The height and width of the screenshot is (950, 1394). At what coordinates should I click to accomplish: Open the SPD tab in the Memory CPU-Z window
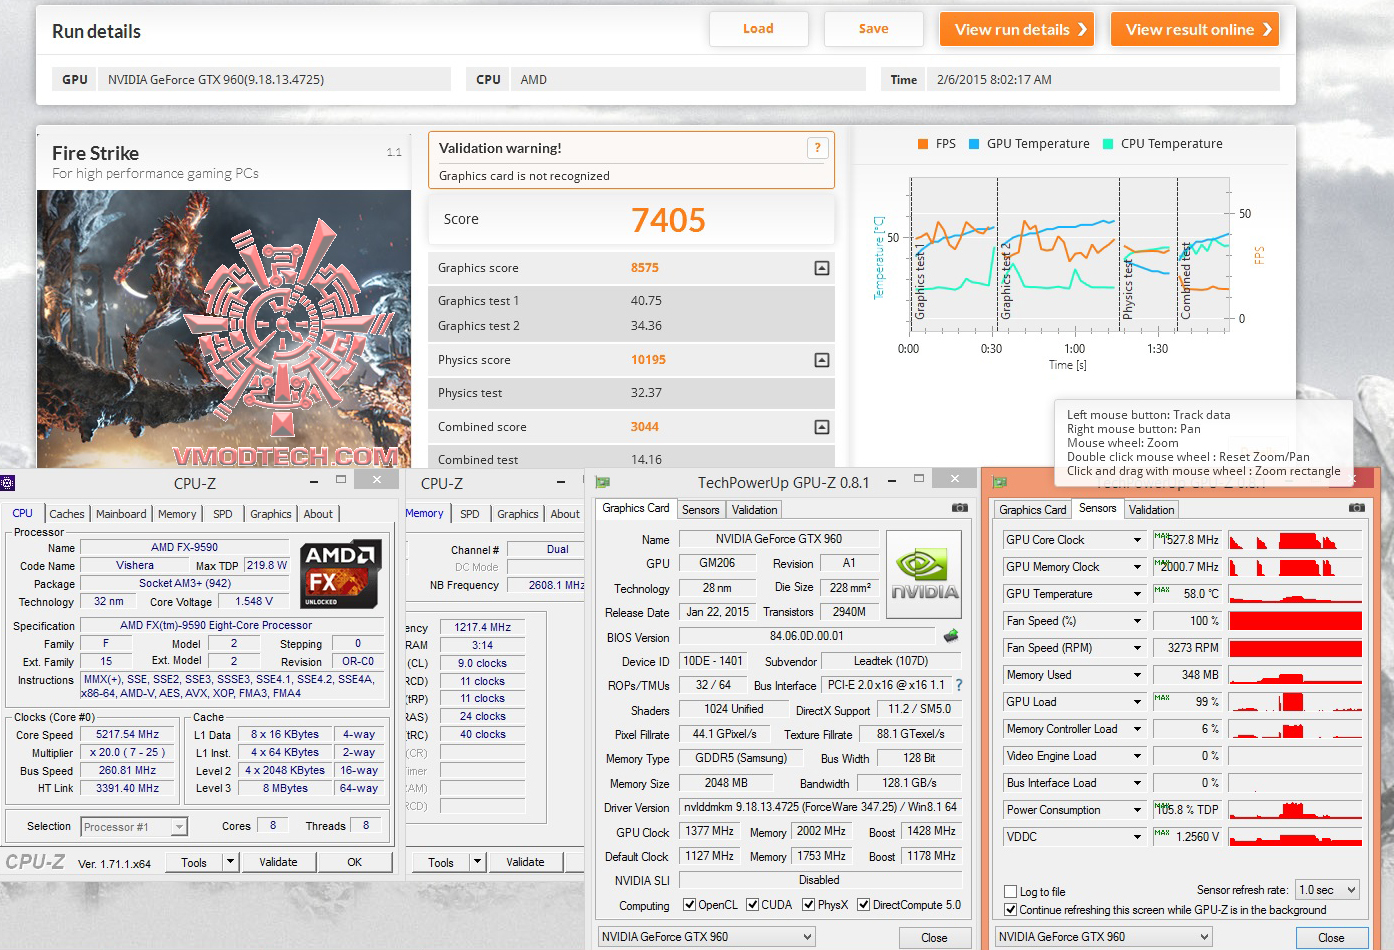[469, 514]
